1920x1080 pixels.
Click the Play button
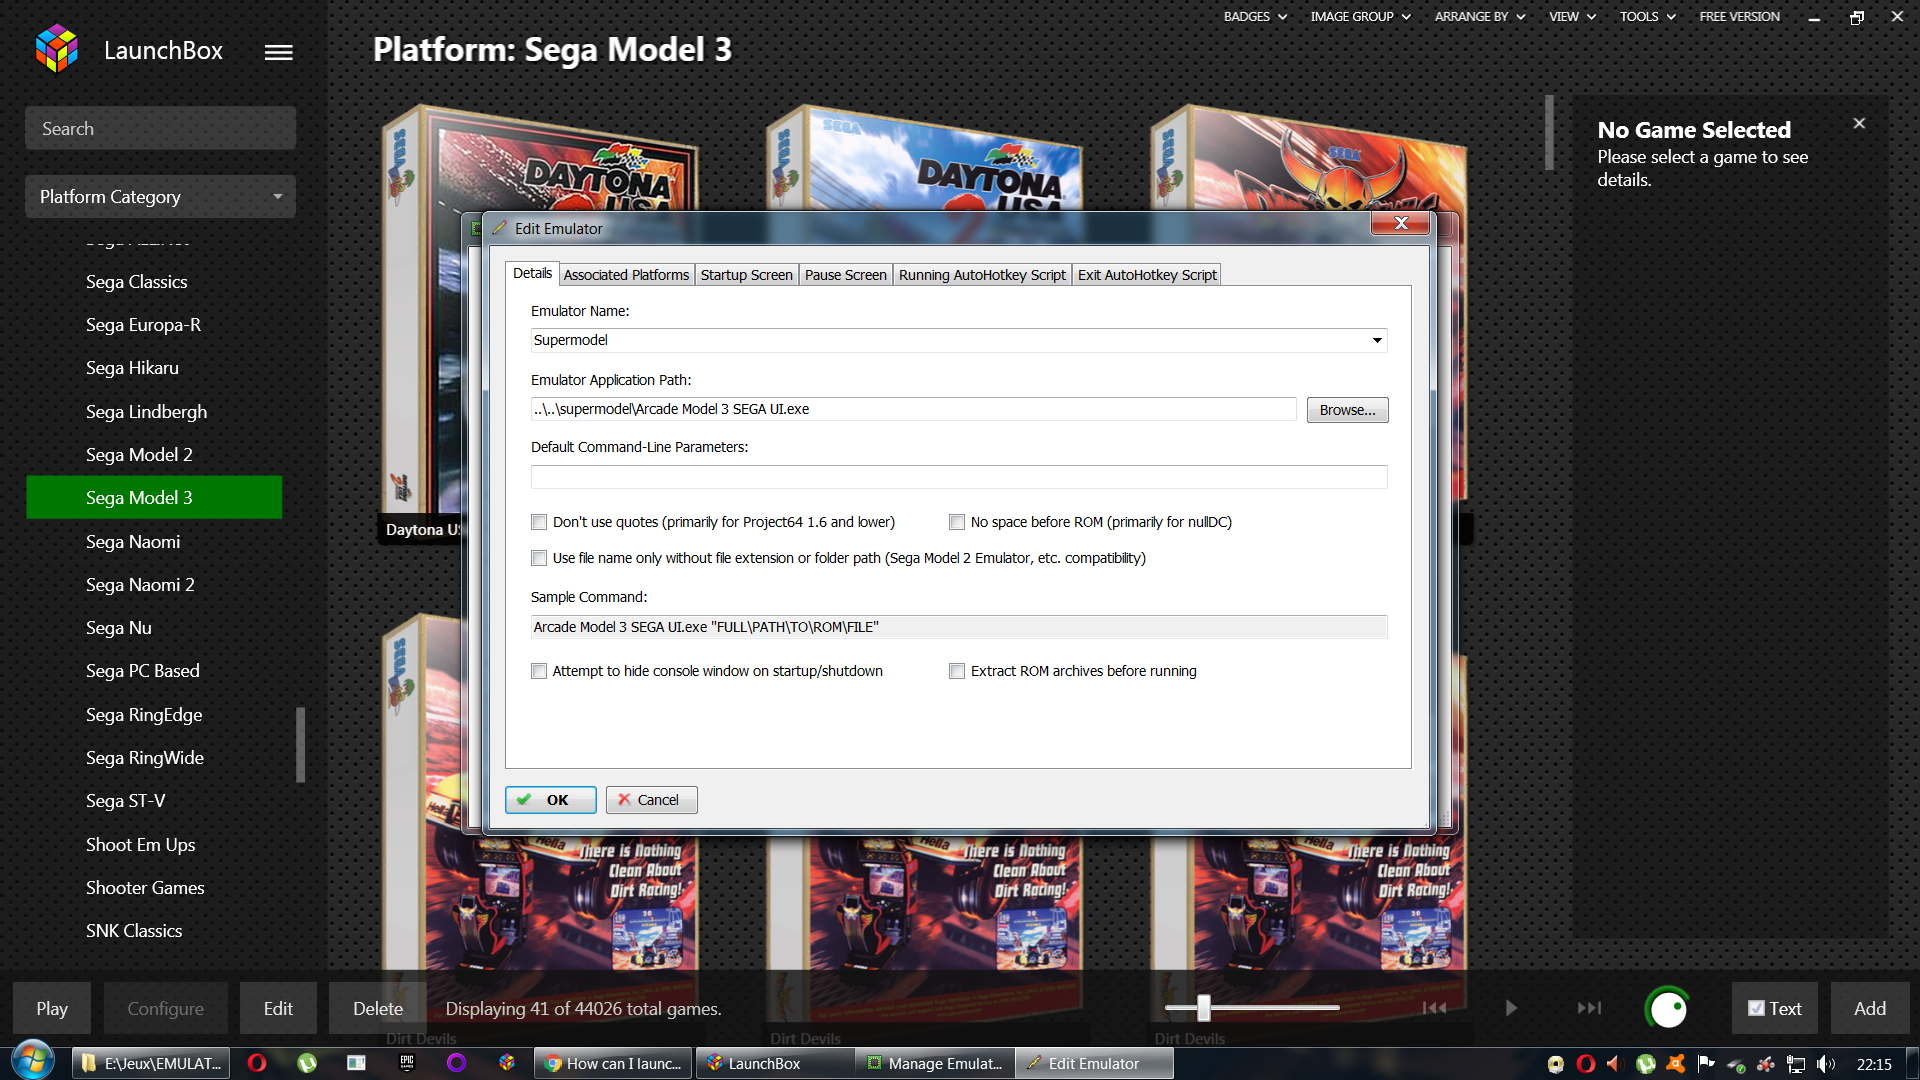point(52,1008)
